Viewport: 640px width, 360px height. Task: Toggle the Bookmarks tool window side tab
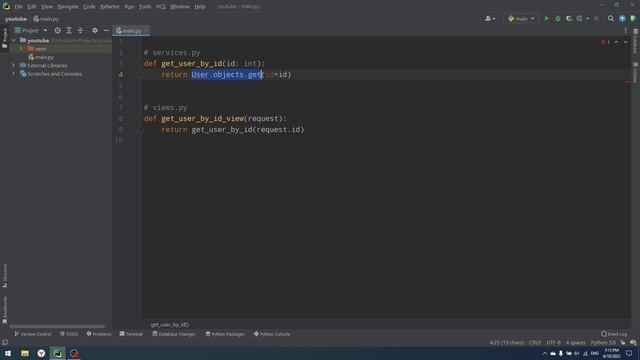click(4, 310)
